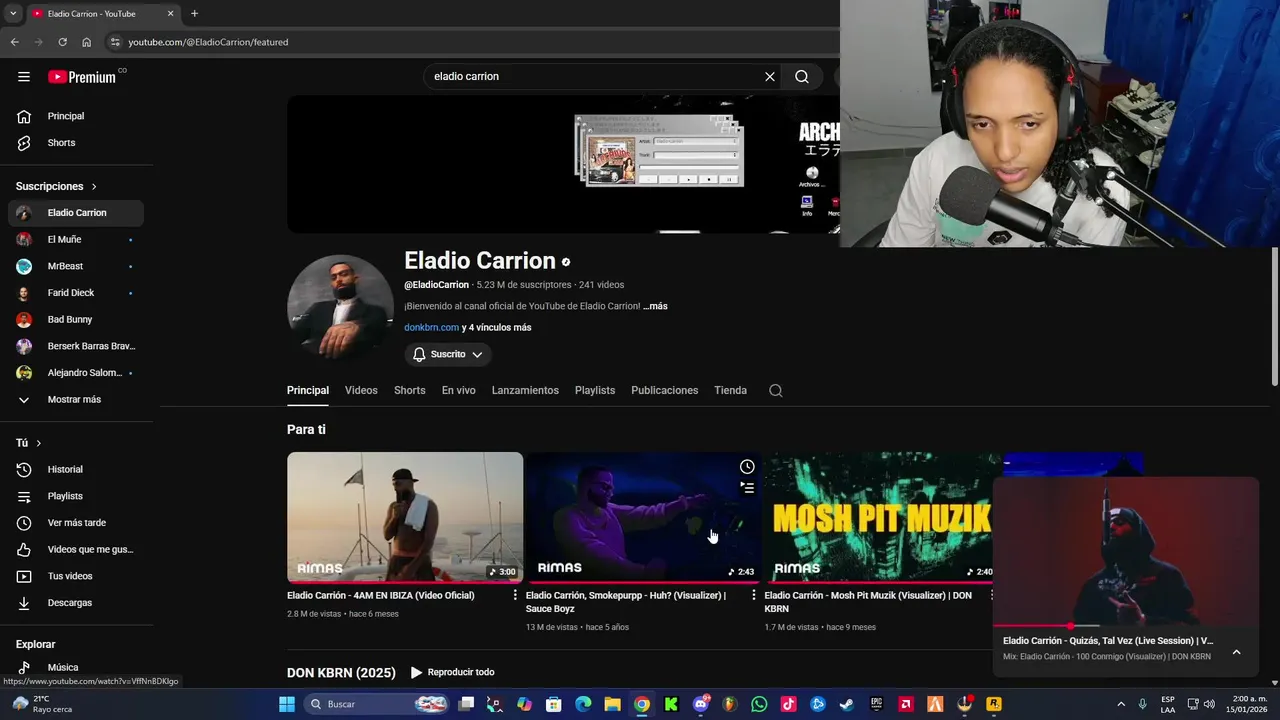The height and width of the screenshot is (720, 1280).
Task: Add Huh? video to queue icon
Action: (x=747, y=488)
